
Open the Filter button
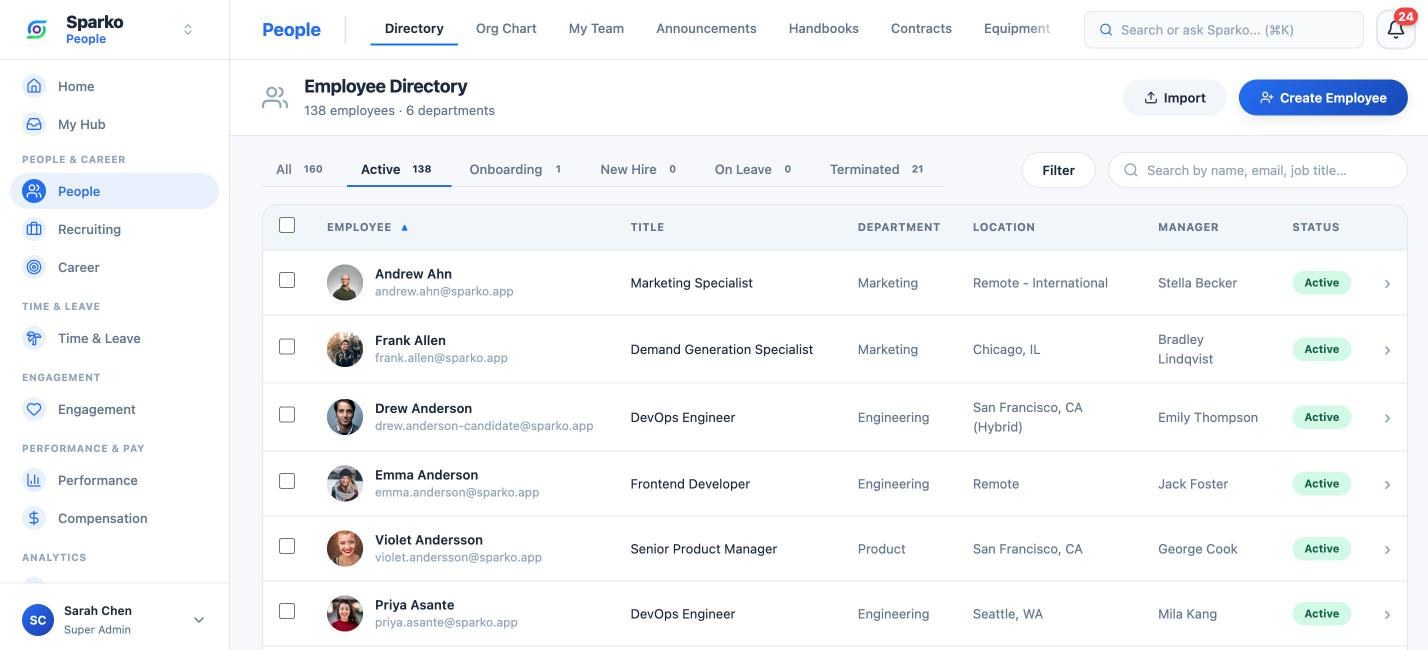1058,170
